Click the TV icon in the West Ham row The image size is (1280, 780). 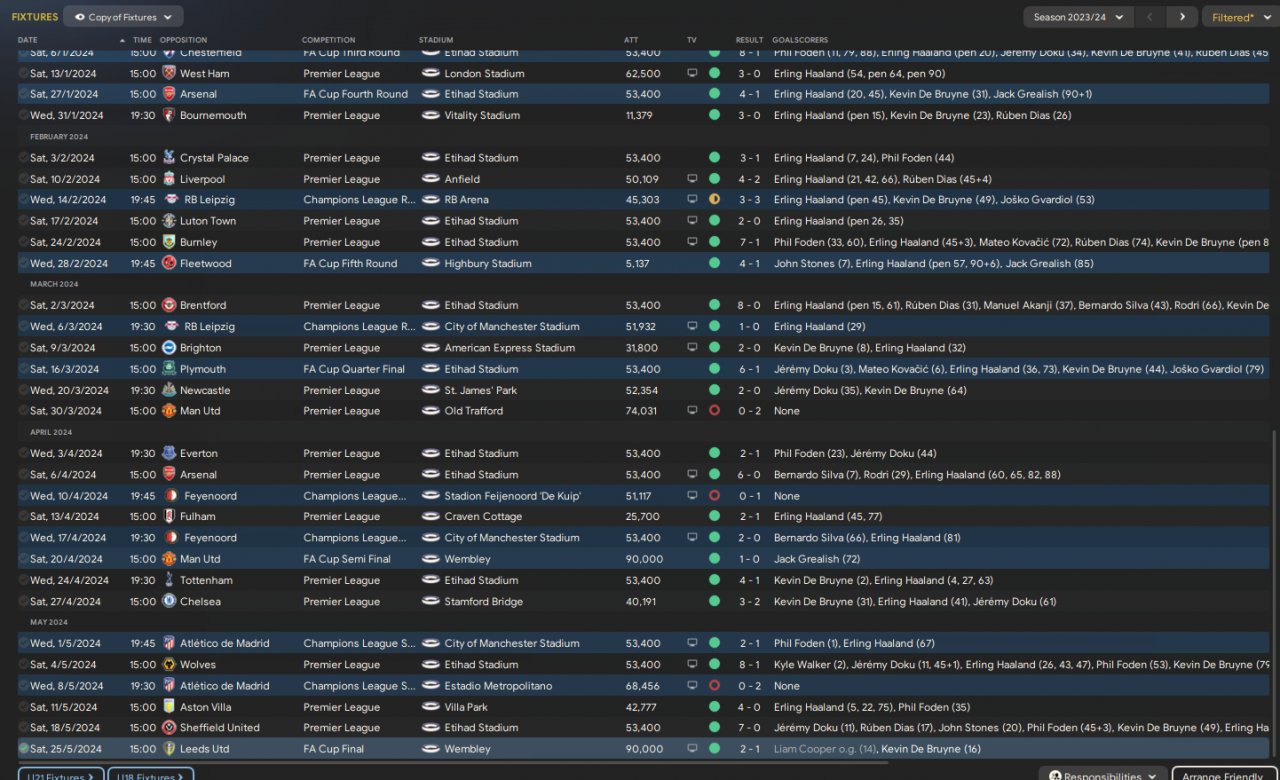(692, 73)
